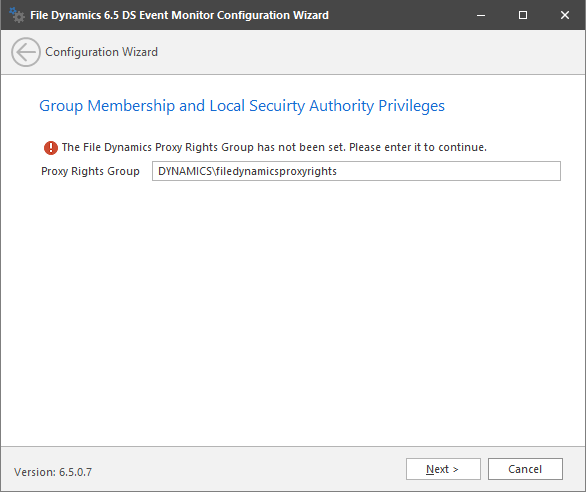Minimize the Configuration Wizard window

481,15
